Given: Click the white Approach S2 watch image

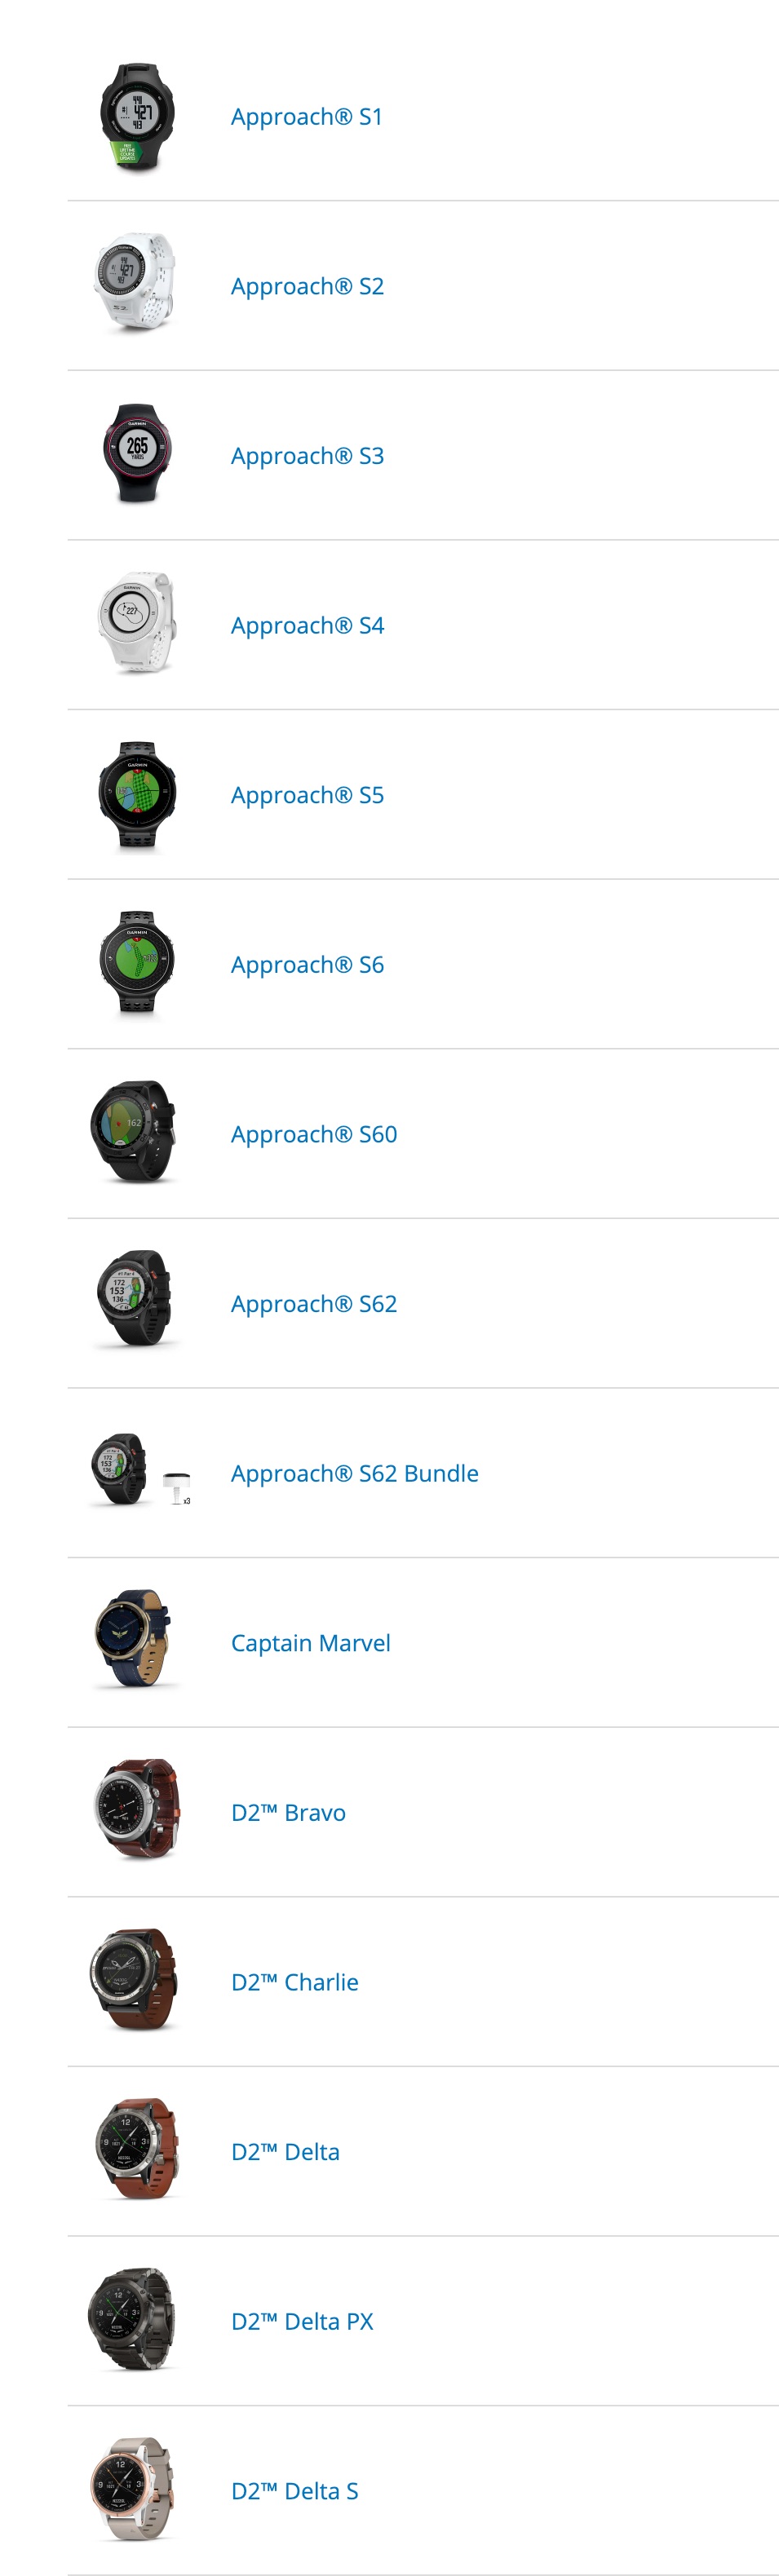Looking at the screenshot, I should [x=137, y=286].
